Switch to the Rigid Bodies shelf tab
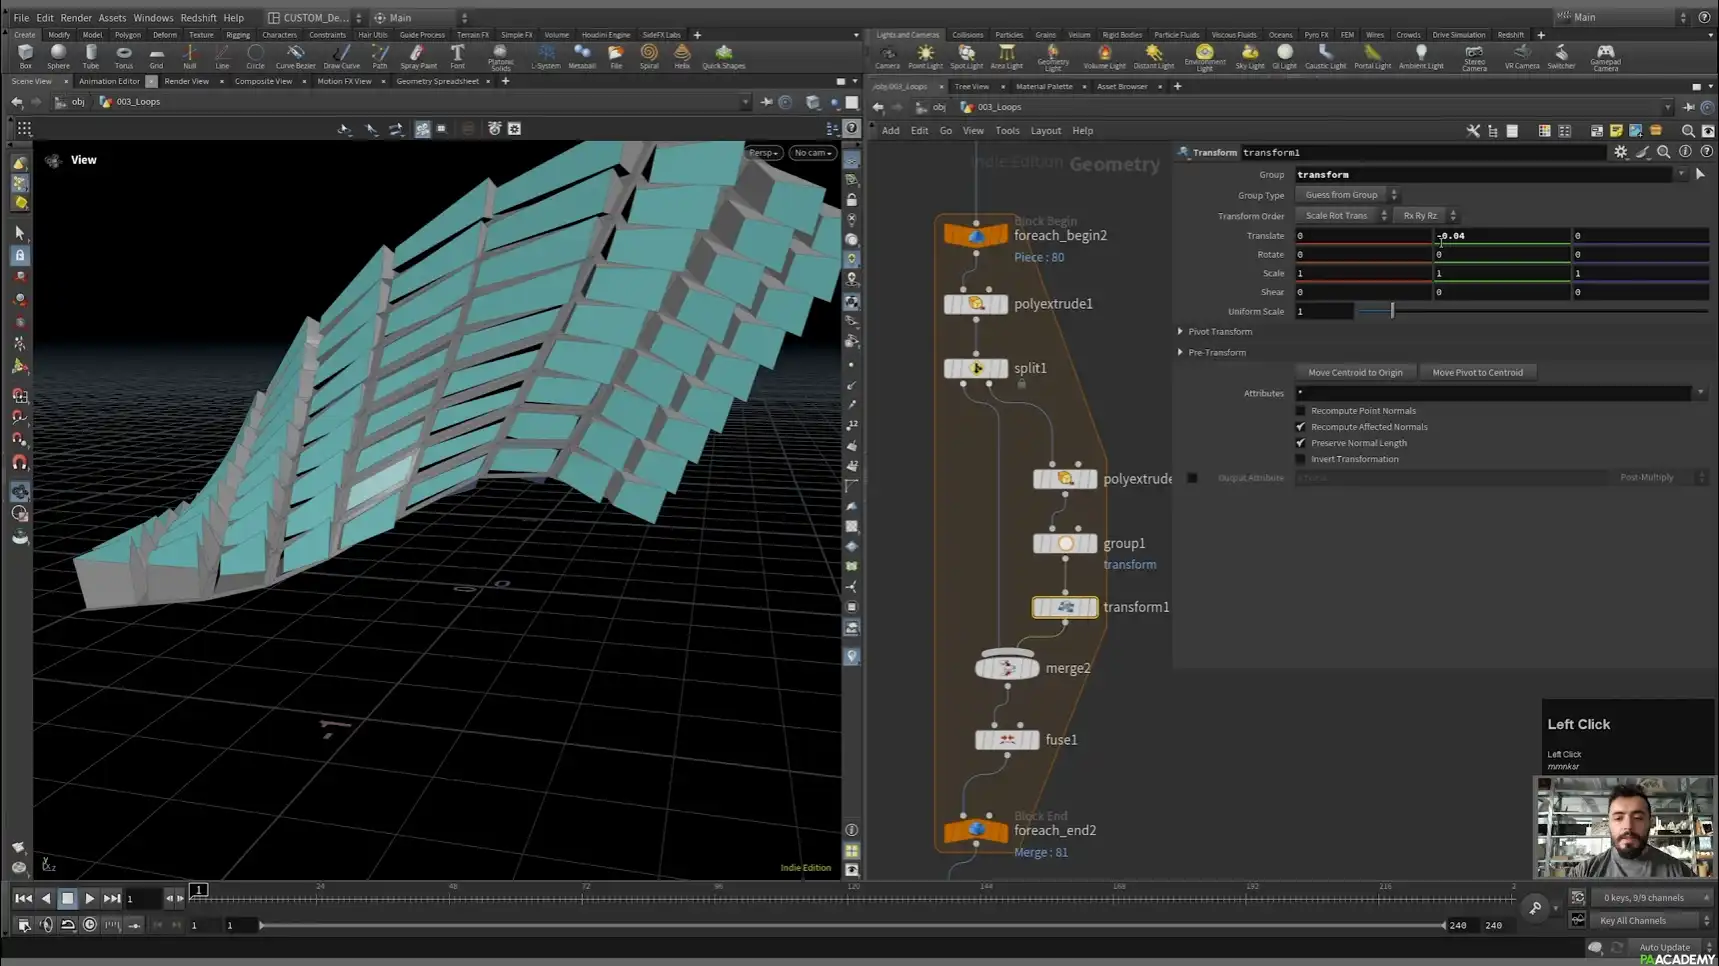1719x966 pixels. (1122, 34)
